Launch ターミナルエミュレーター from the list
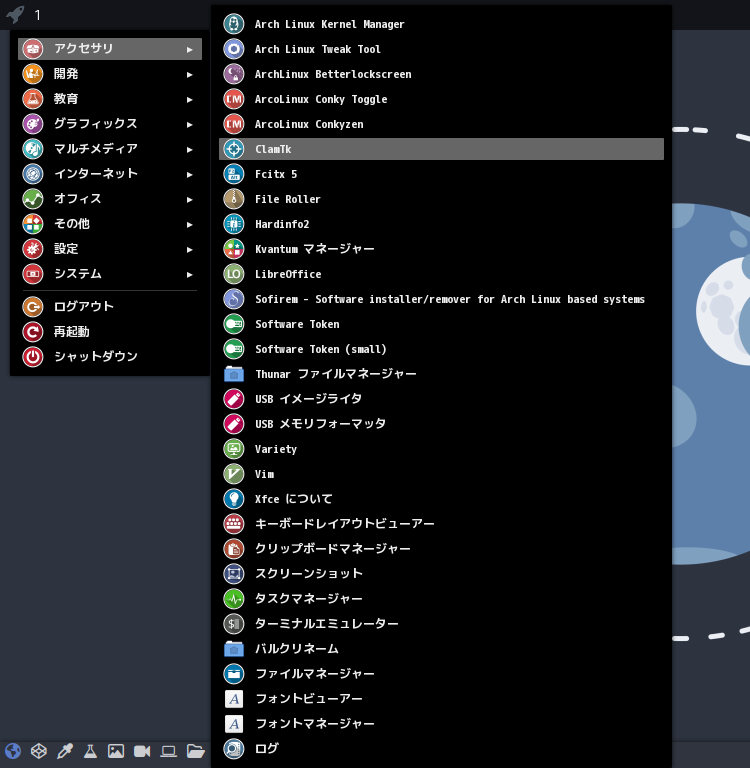 [x=326, y=624]
